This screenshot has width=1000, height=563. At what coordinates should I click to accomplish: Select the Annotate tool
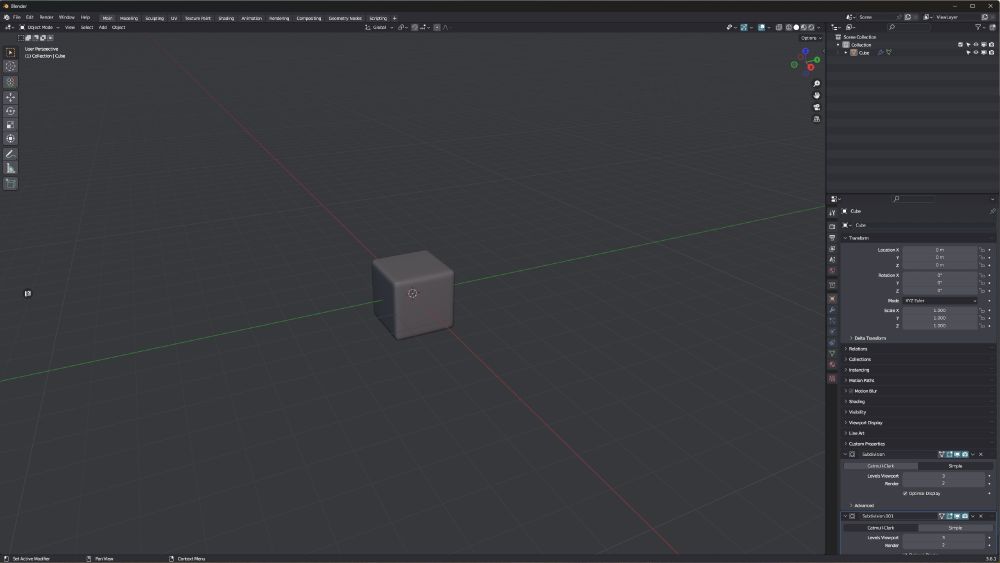point(10,154)
